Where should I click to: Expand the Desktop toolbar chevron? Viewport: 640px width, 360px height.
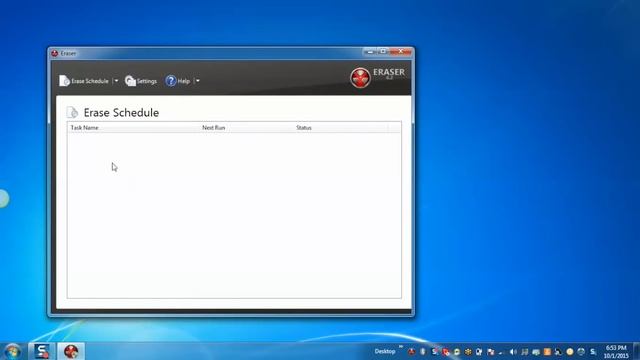click(401, 347)
